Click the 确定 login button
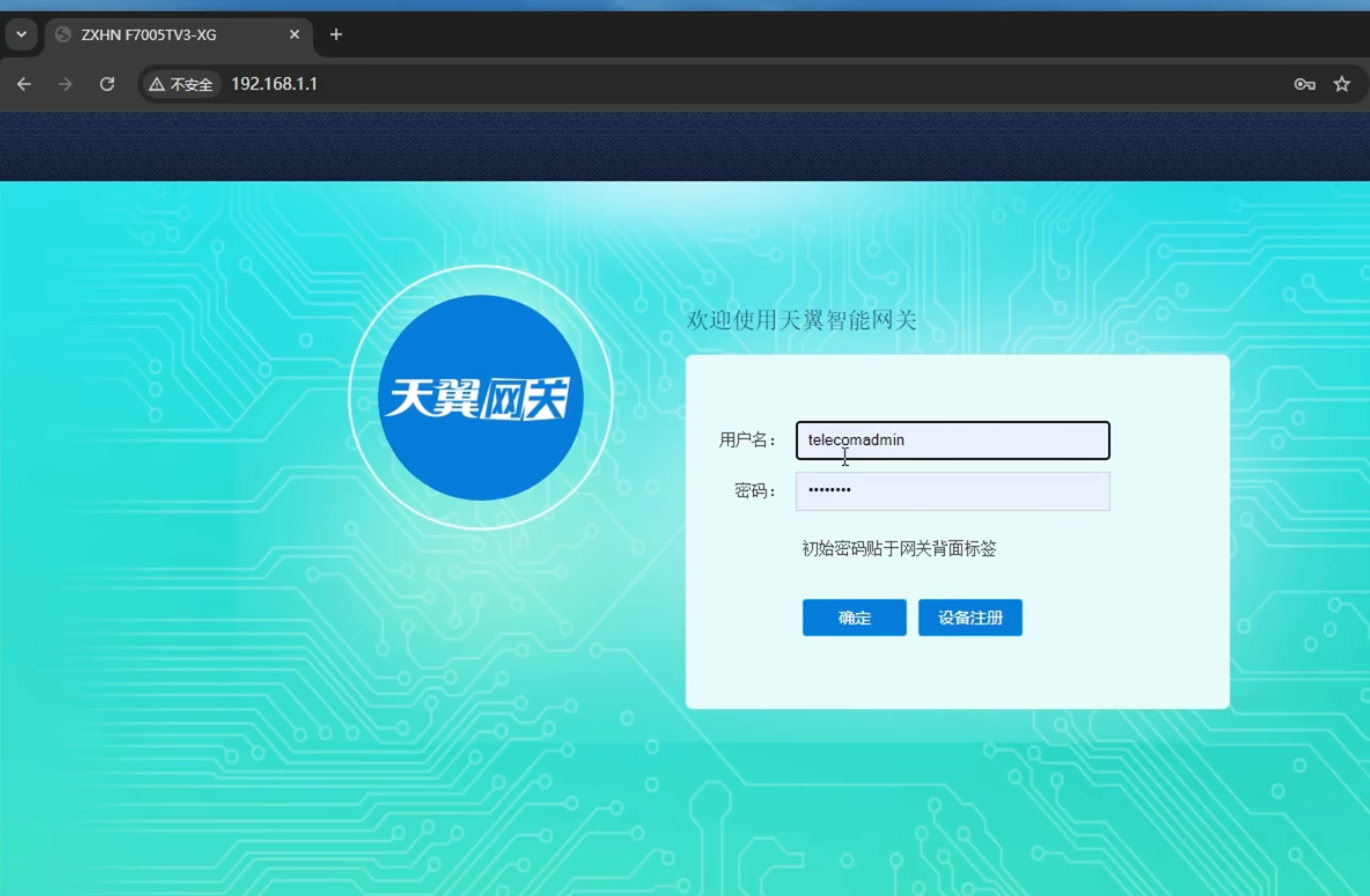Screen dimensions: 1370x896 [854, 618]
